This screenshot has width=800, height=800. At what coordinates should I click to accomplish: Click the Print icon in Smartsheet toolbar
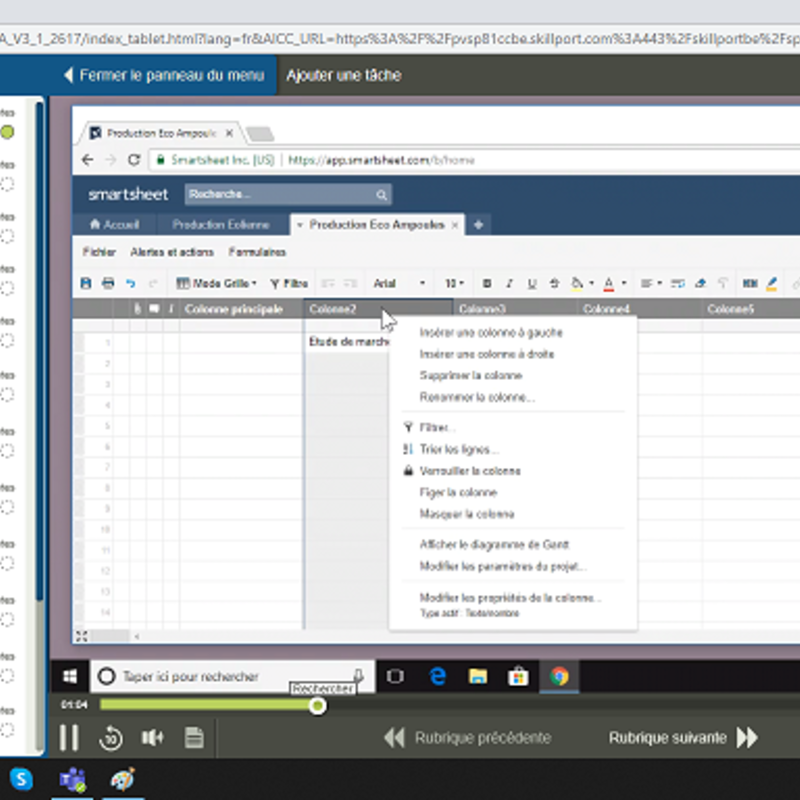(108, 283)
